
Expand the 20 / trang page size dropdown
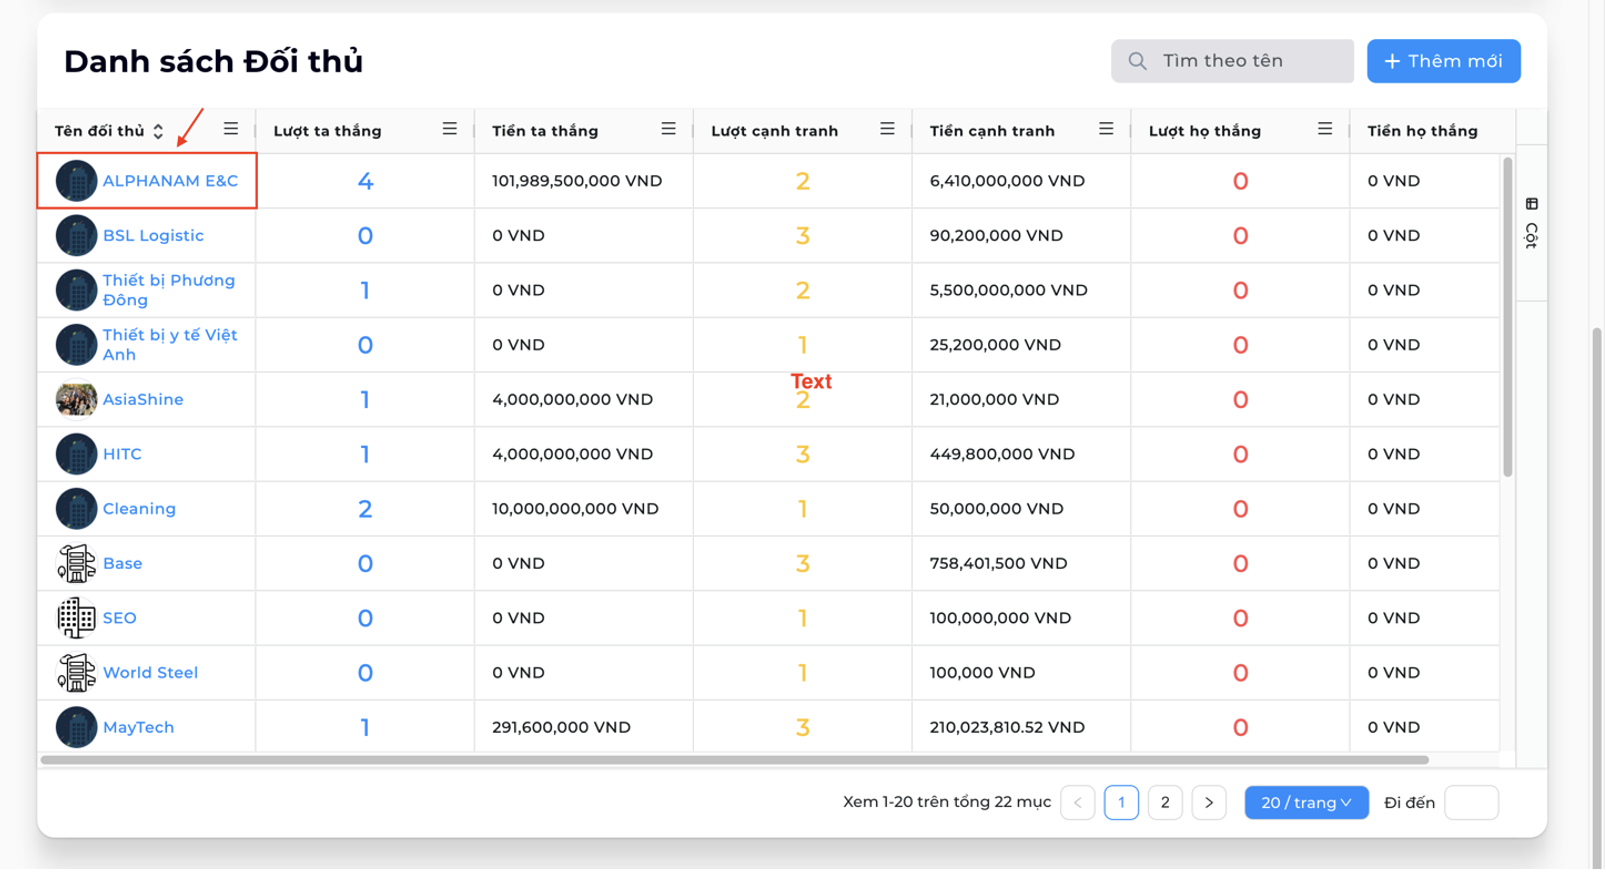click(x=1306, y=803)
